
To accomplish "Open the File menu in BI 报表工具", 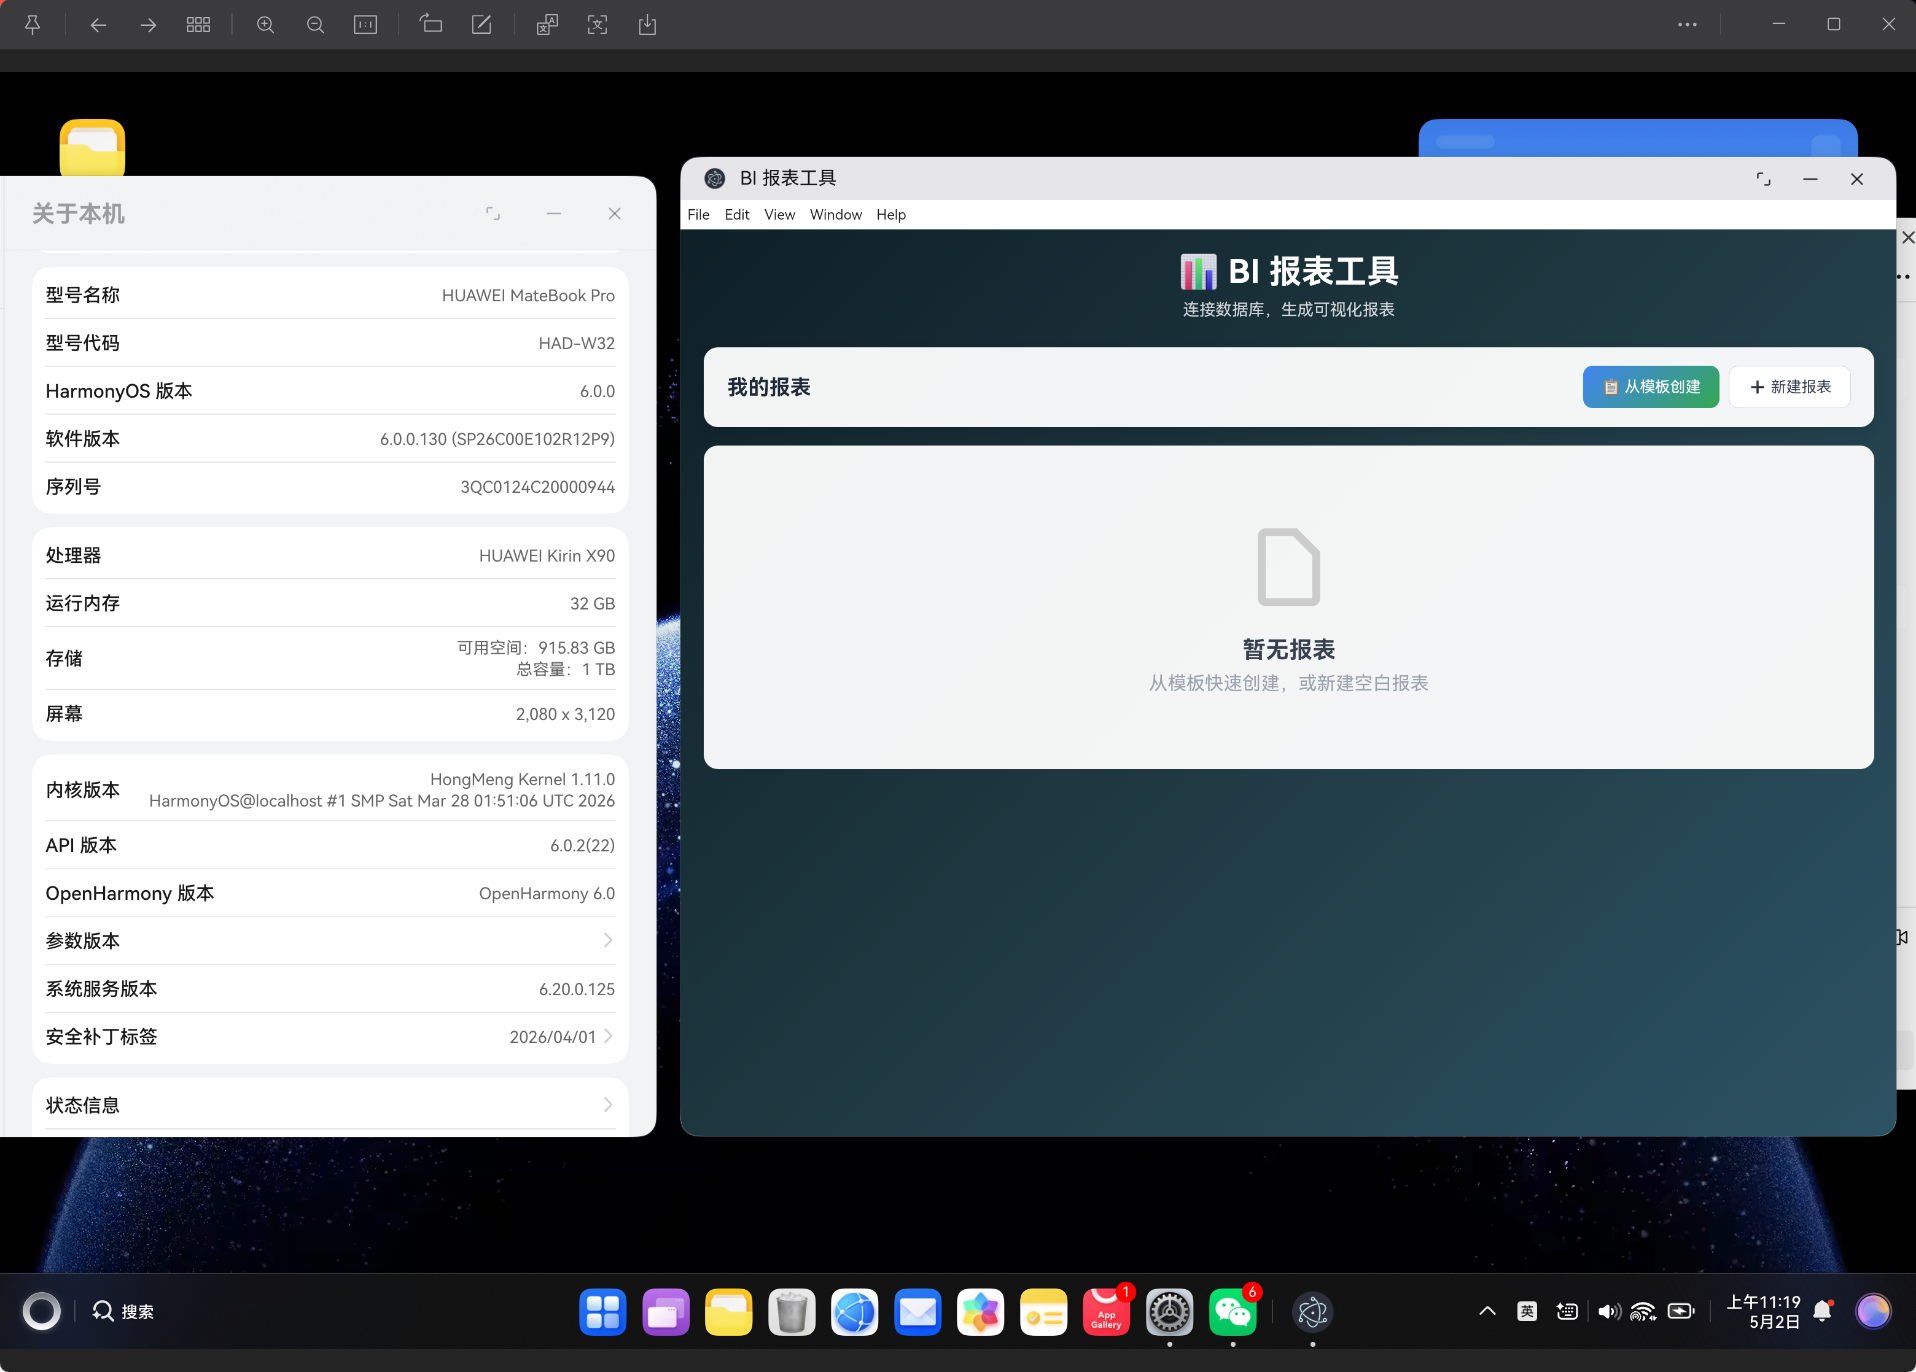I will coord(698,215).
